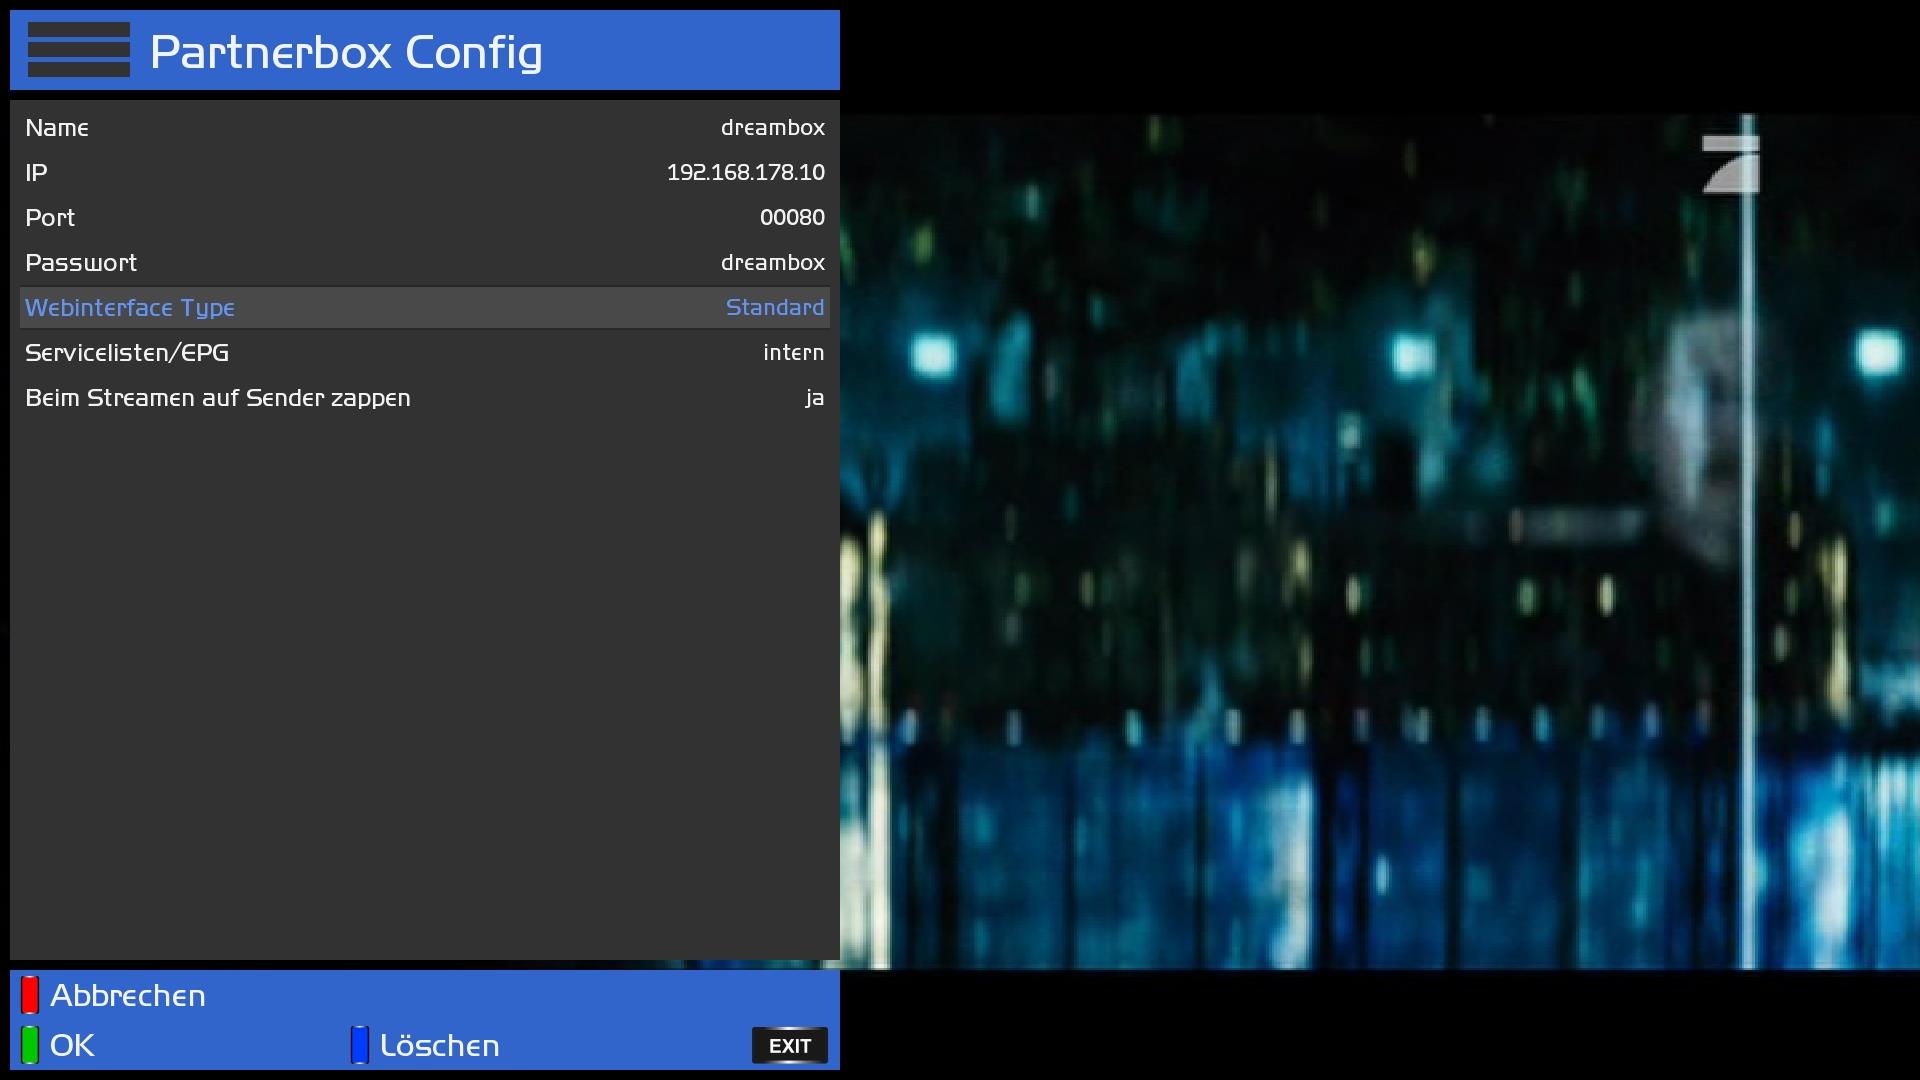Click the OK label
Viewport: 1920px width, 1080px height.
coord(72,1046)
